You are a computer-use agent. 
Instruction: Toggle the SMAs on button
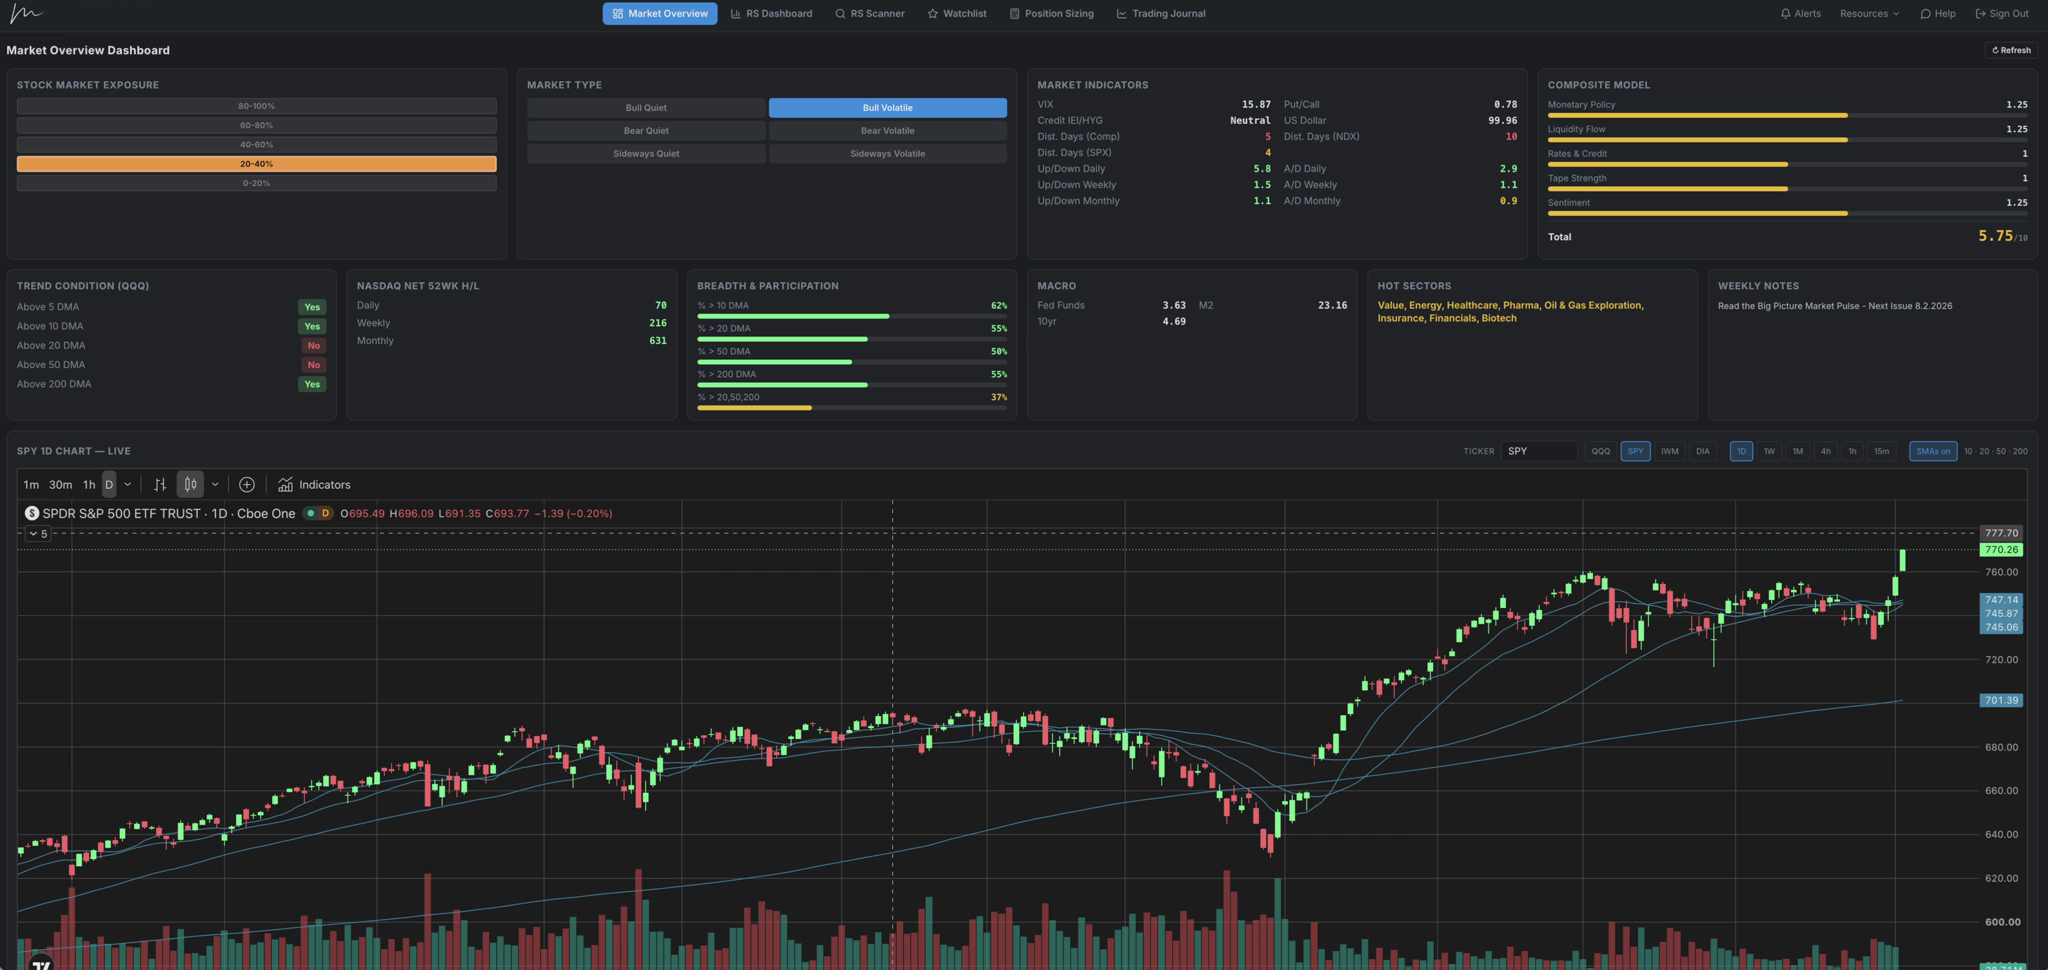(x=1932, y=452)
